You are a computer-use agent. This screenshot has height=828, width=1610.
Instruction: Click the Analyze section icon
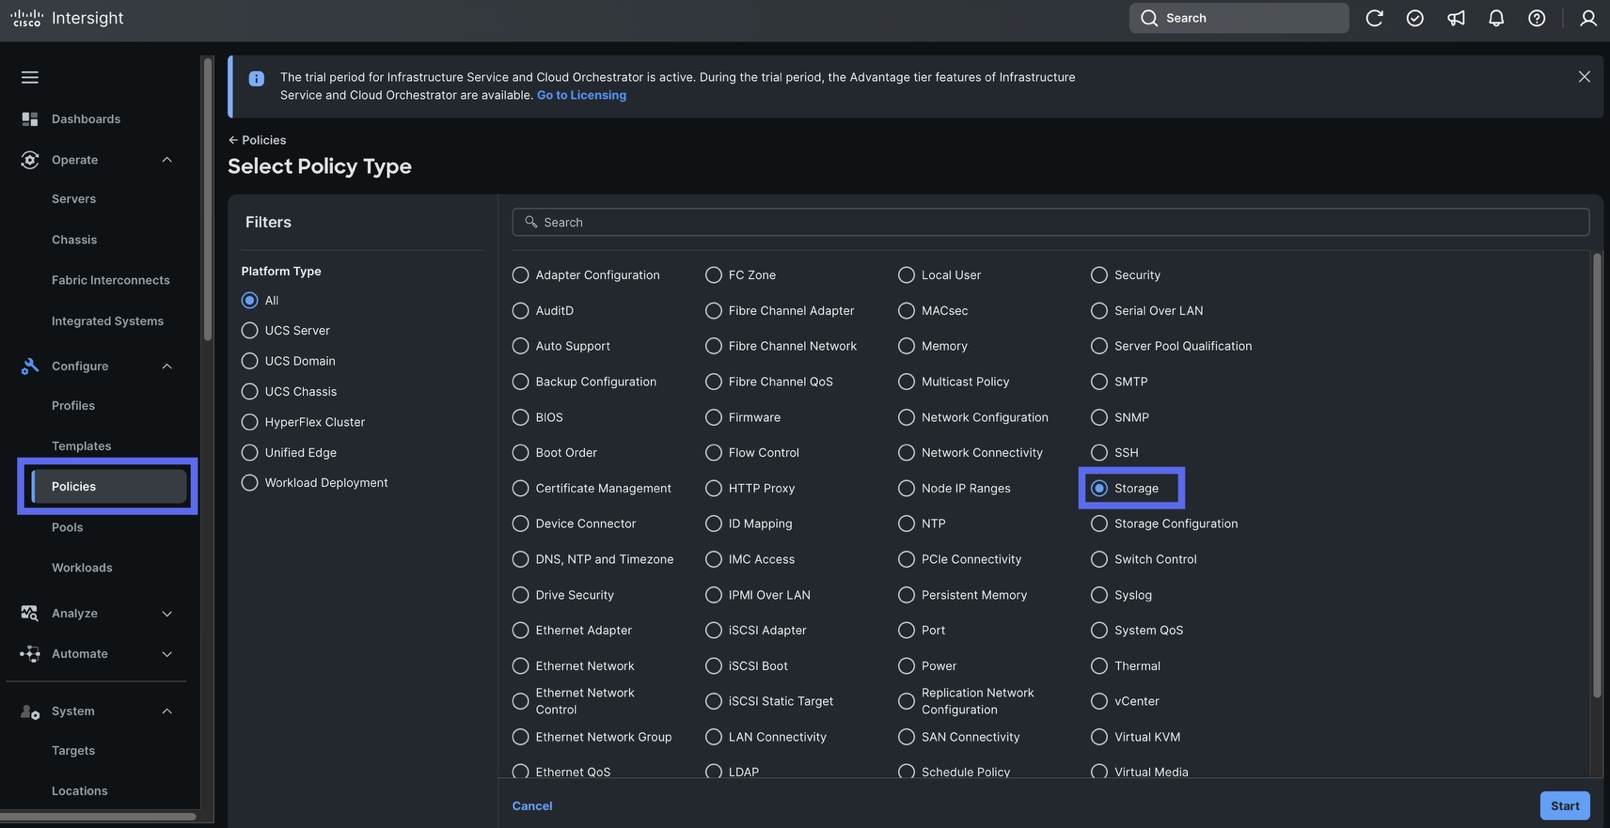(30, 613)
